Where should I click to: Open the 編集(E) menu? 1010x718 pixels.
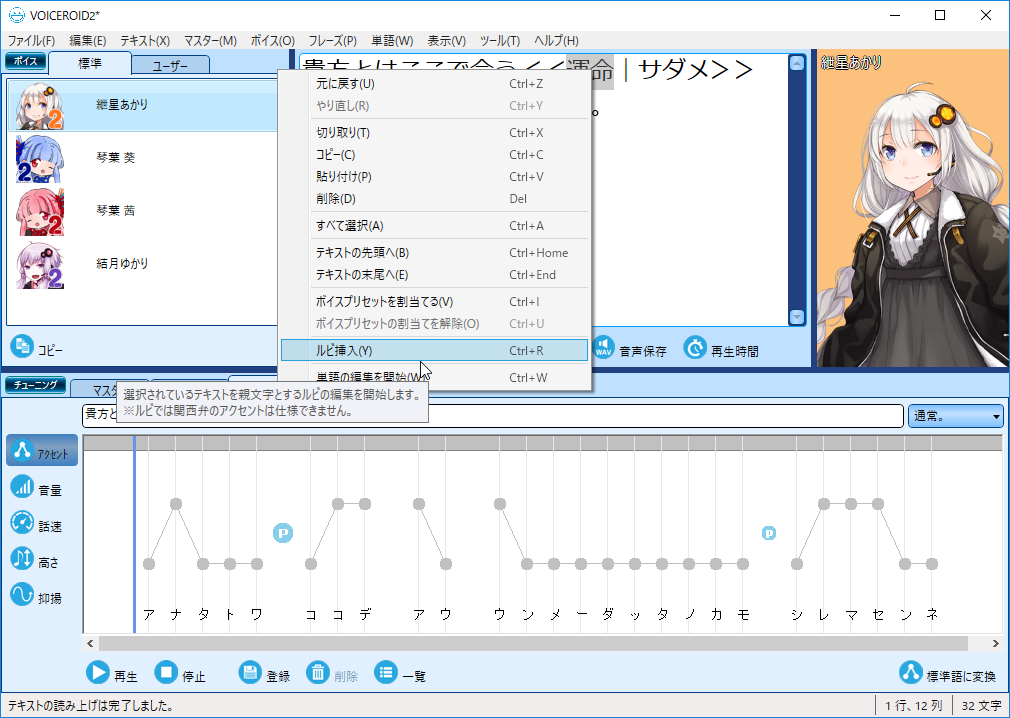pos(88,41)
